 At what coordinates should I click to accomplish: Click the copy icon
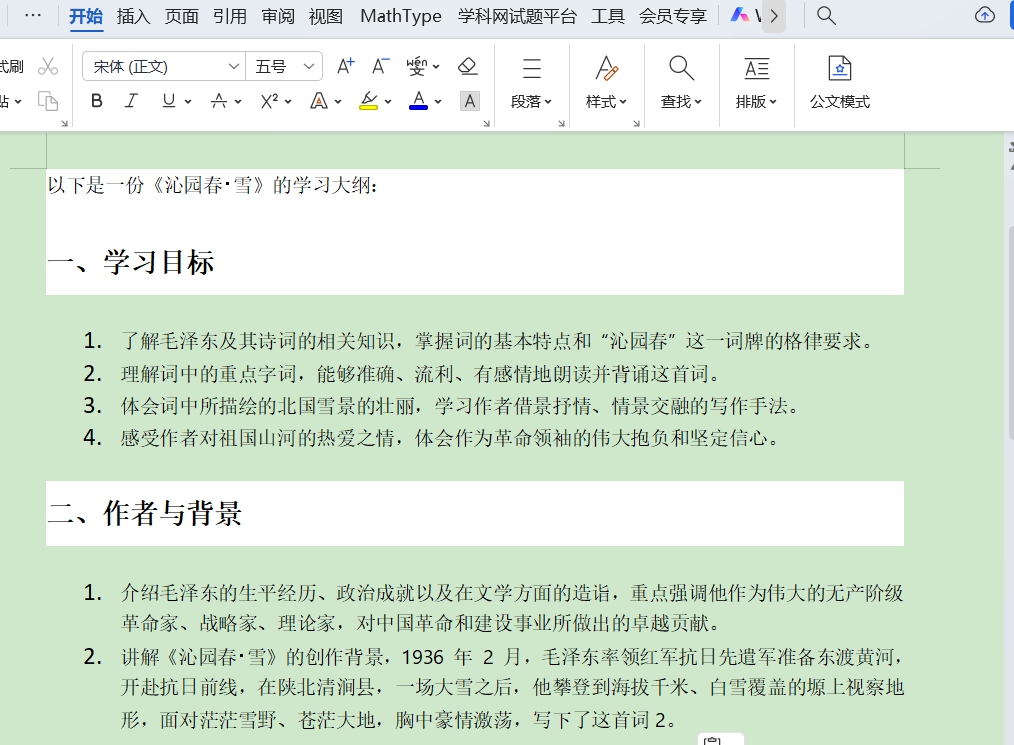(x=47, y=101)
